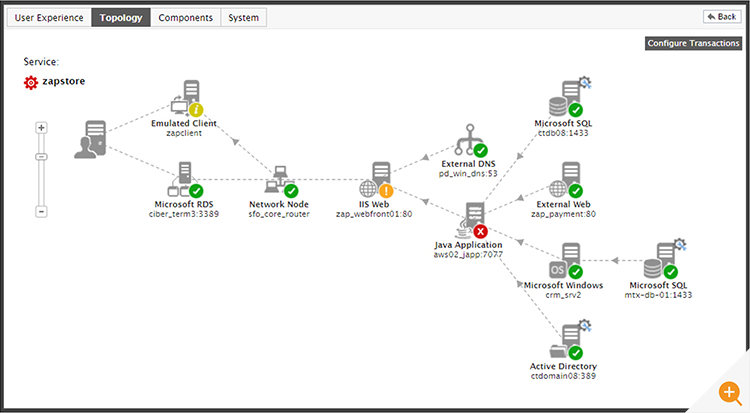Click Network Node green status check
This screenshot has height=413, width=750.
point(291,191)
